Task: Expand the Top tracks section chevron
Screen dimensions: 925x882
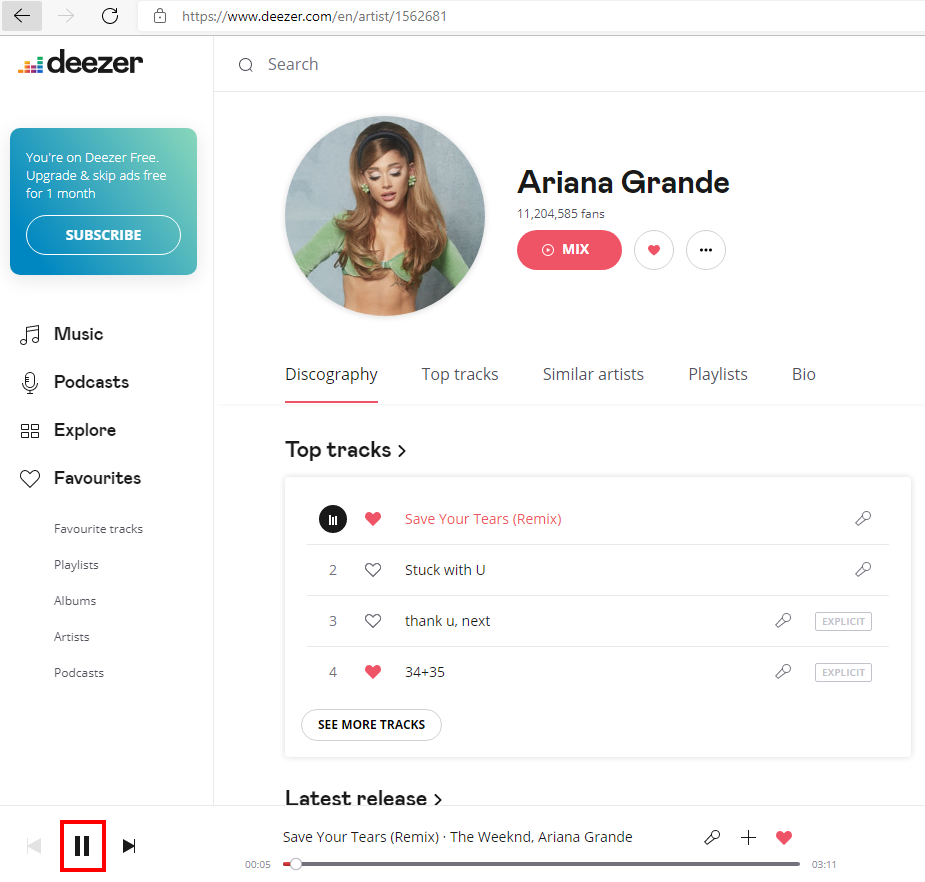Action: 402,451
